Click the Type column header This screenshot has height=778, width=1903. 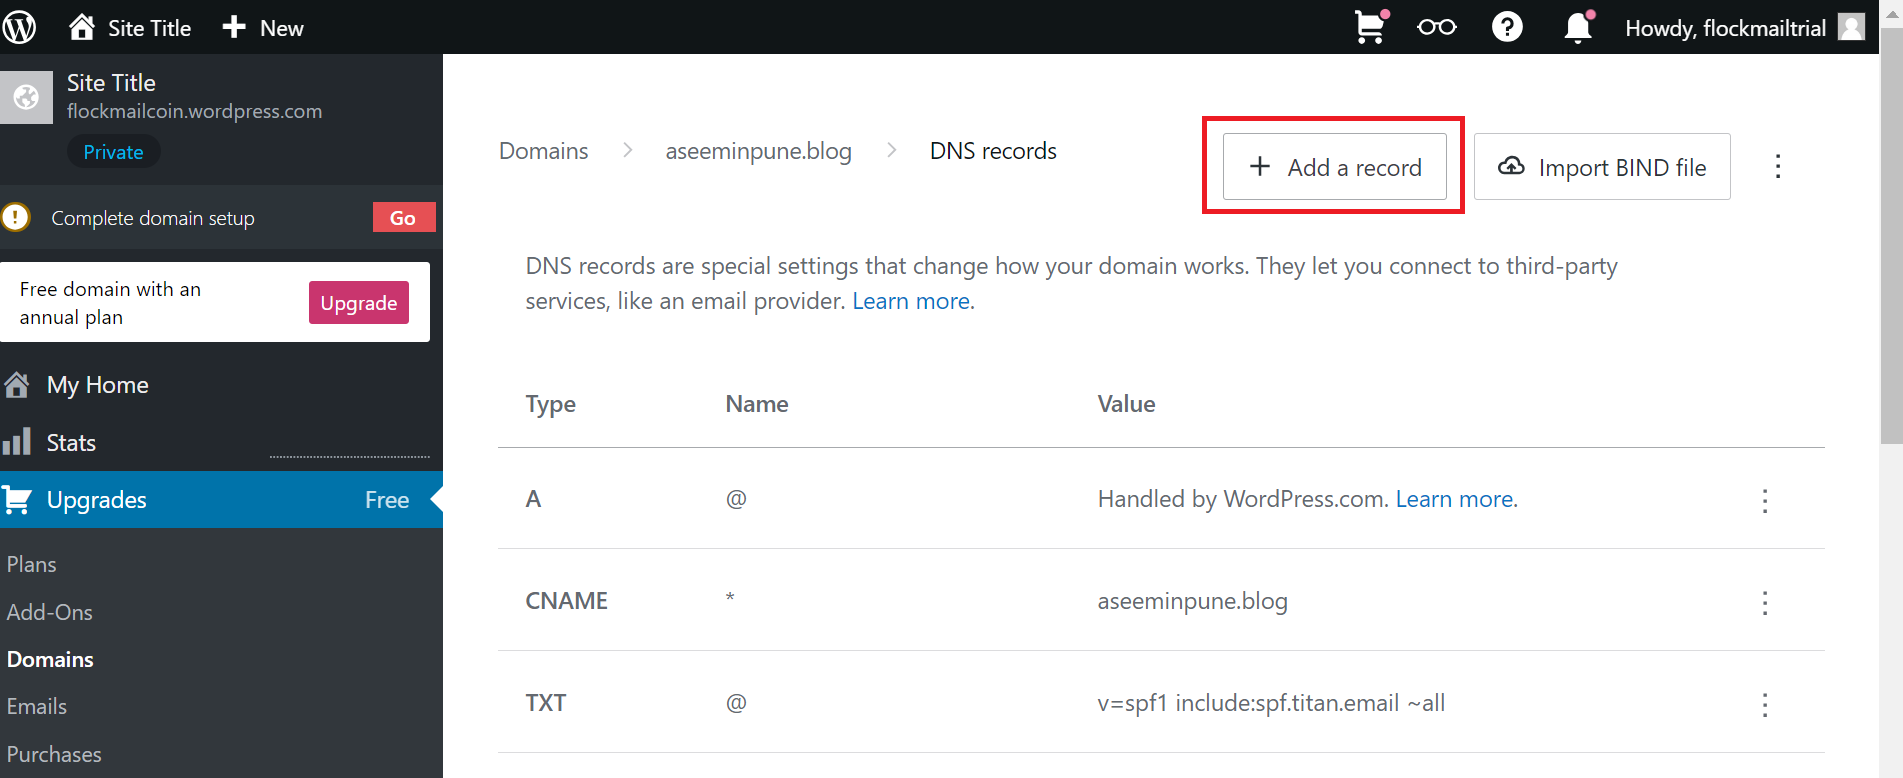[x=551, y=404]
